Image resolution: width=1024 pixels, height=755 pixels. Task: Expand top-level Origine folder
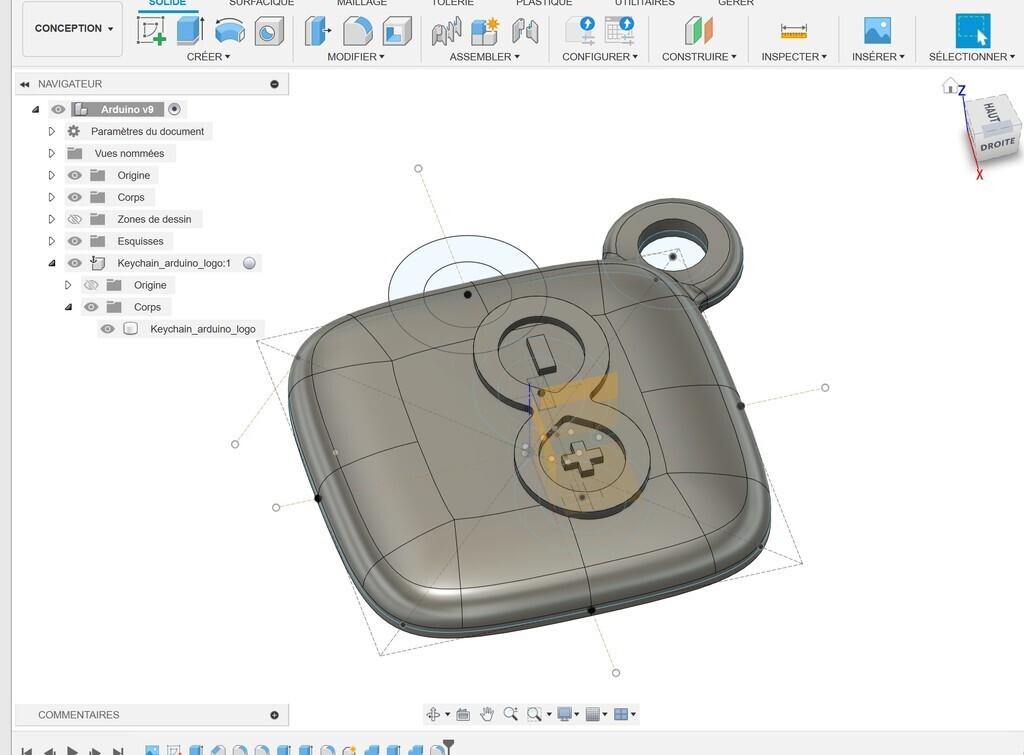[52, 175]
